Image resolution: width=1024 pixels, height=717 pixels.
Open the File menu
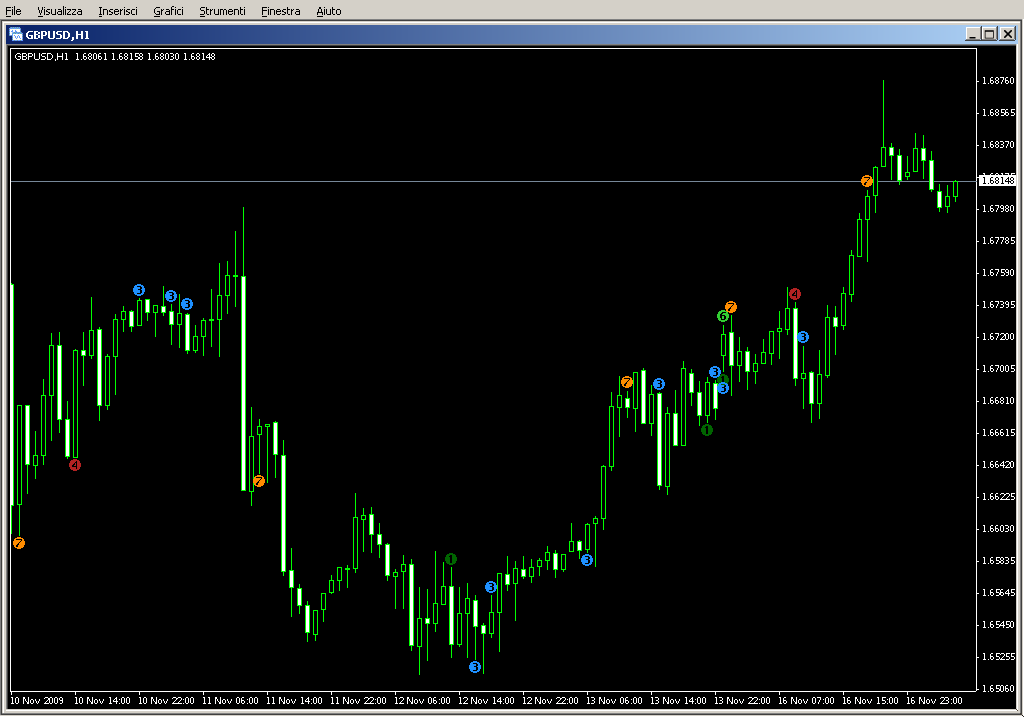pyautogui.click(x=14, y=11)
